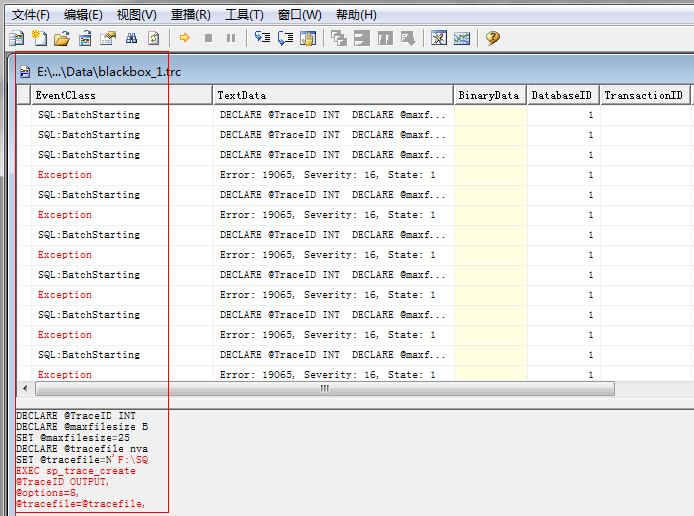694x516 pixels.
Task: Click the Clear Trace Window icon
Action: pos(154,38)
